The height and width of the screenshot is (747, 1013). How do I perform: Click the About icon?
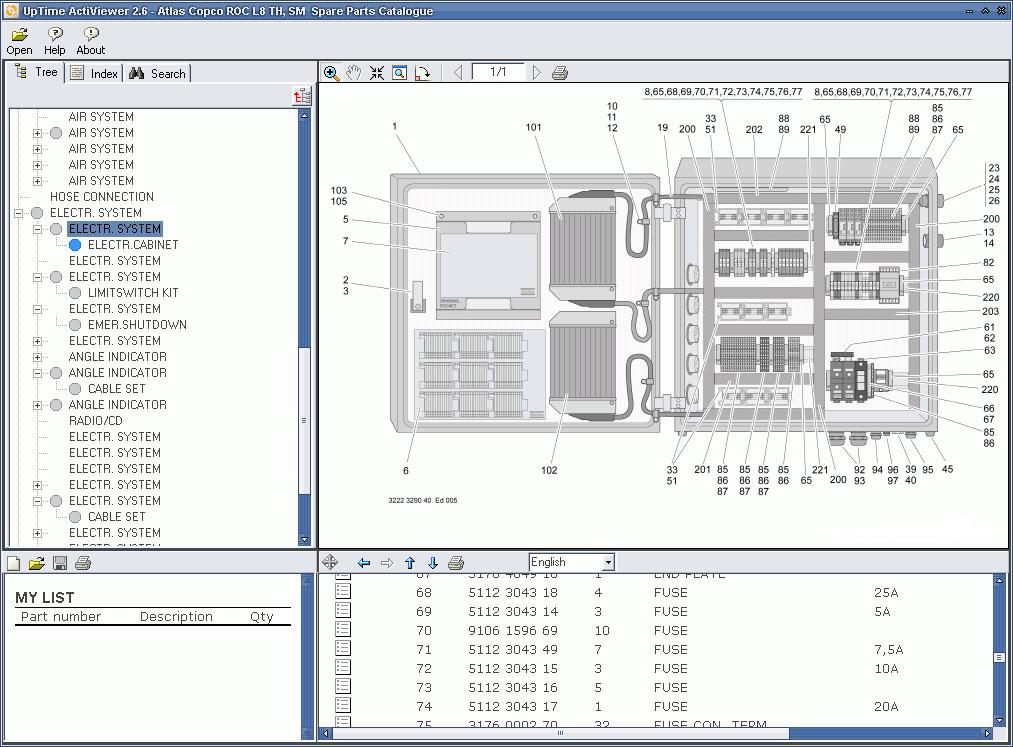point(91,34)
